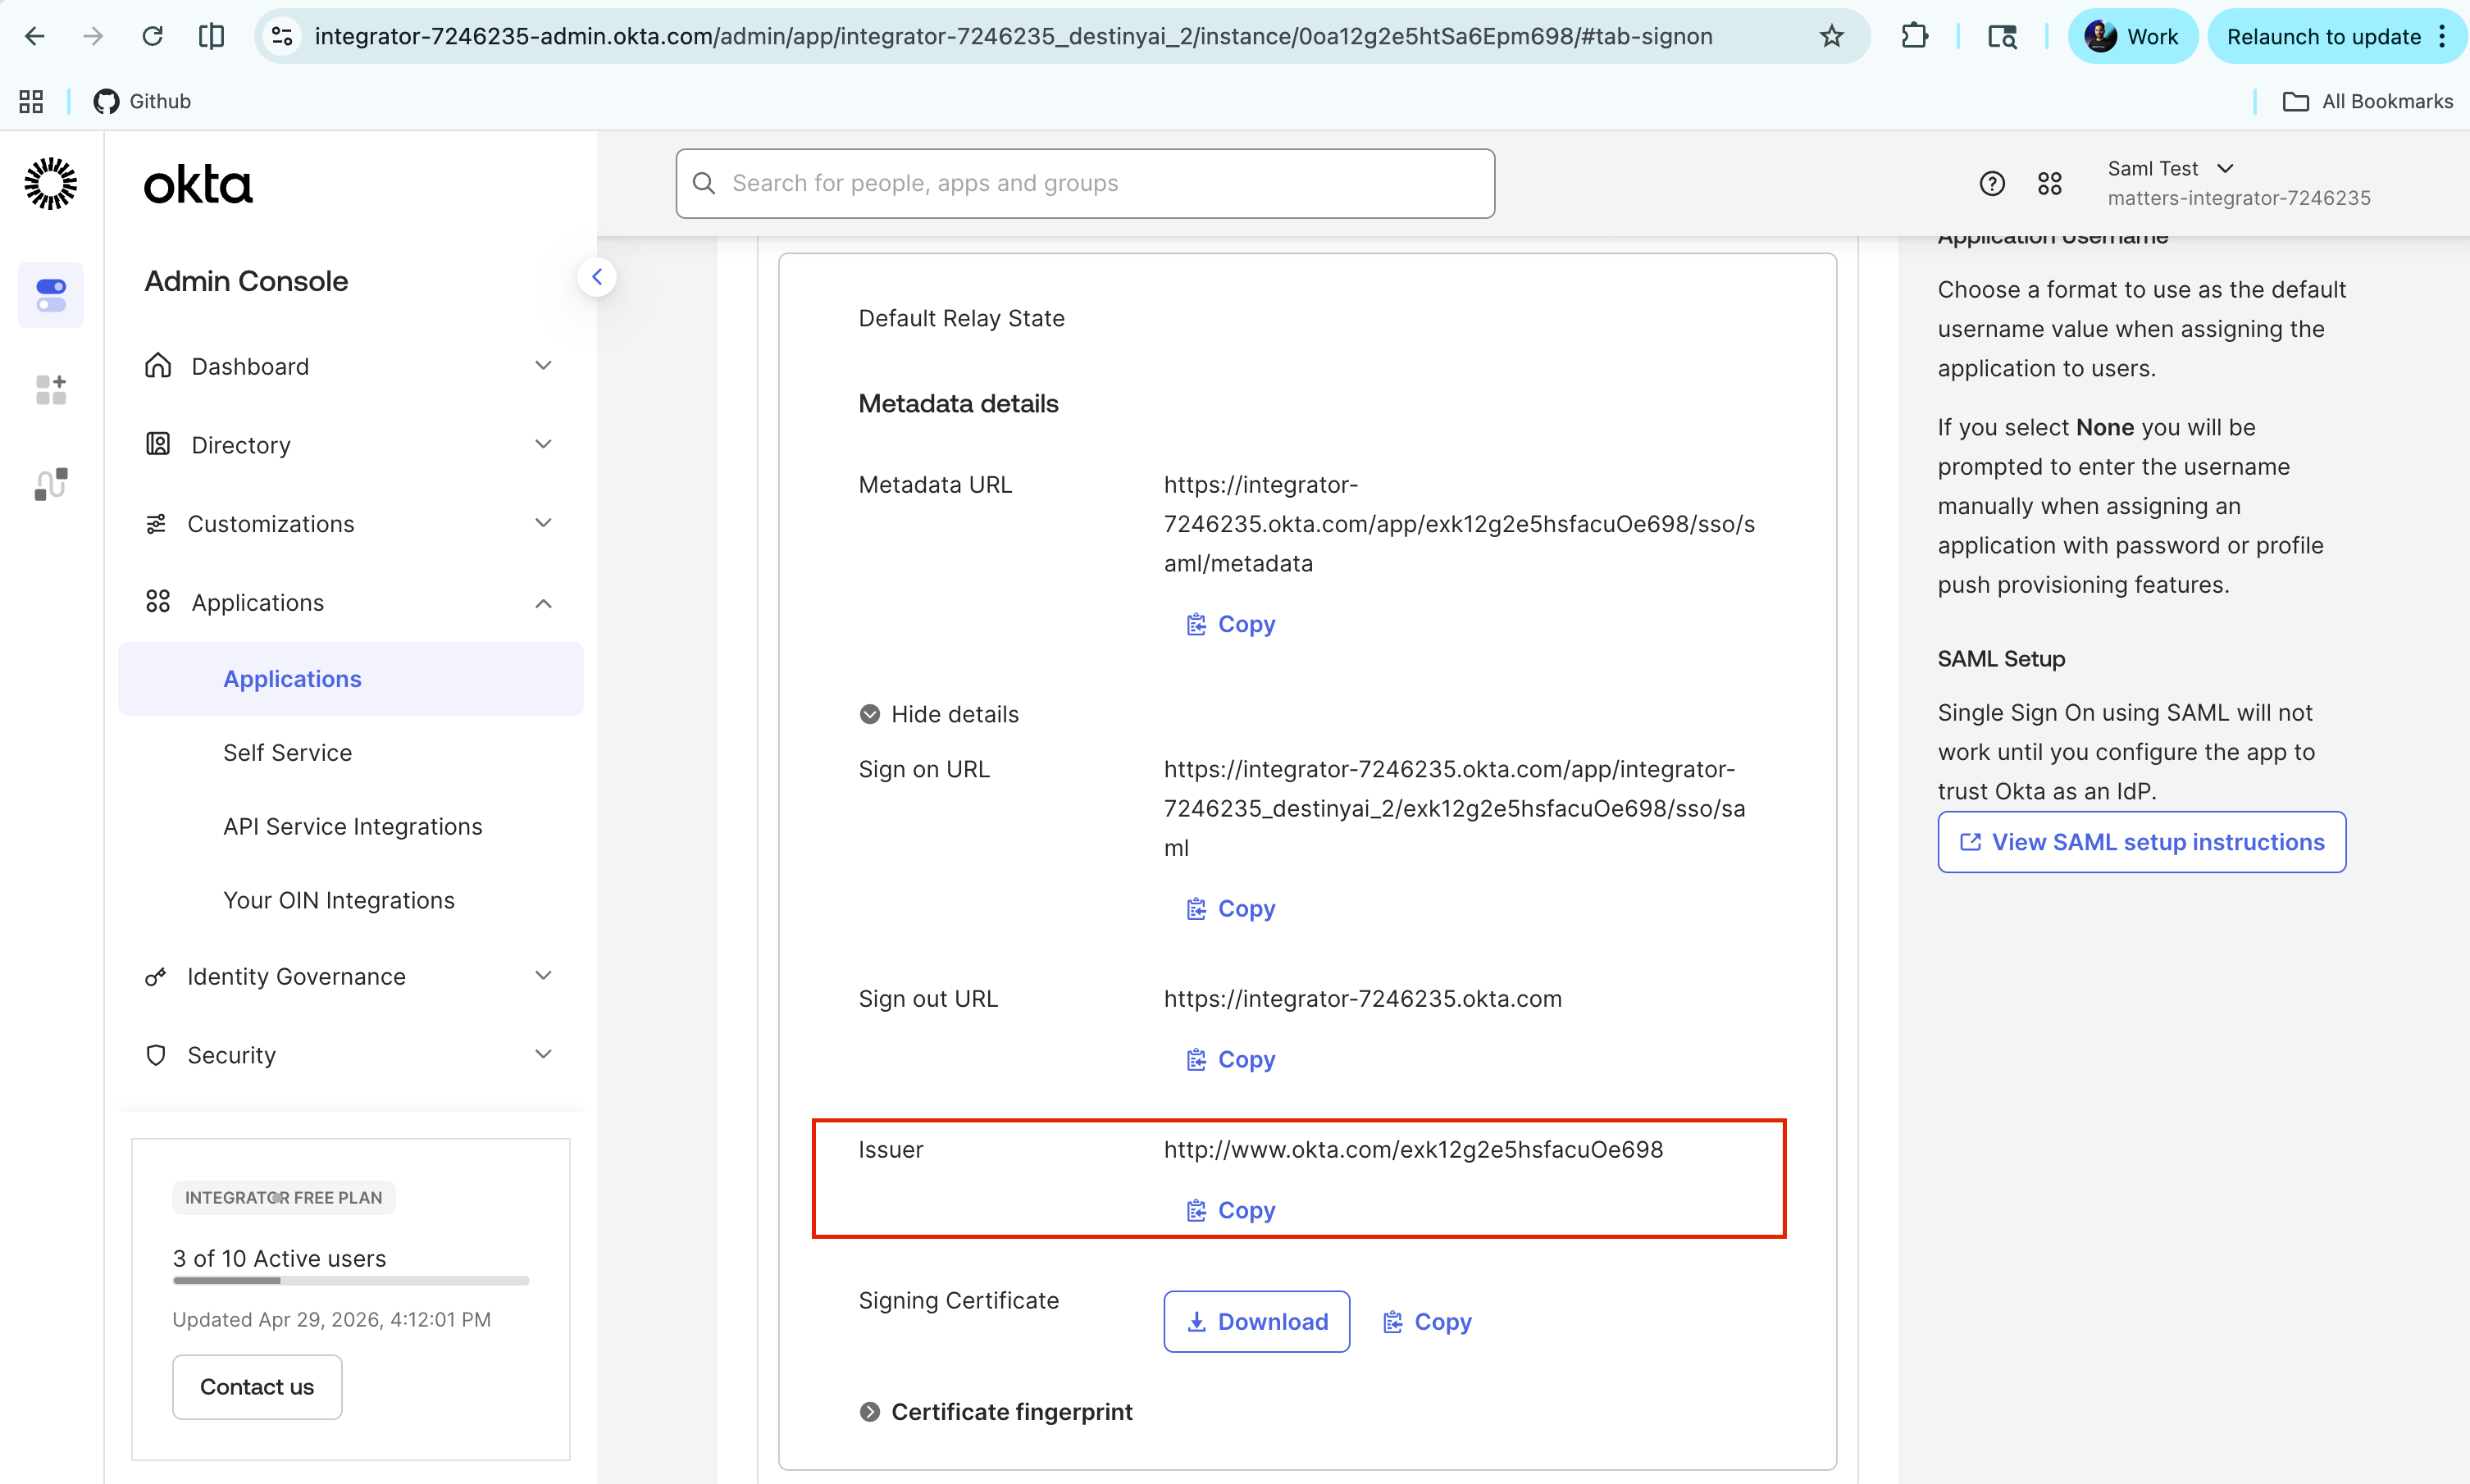Open the add-apps grid icon in left rail
This screenshot has height=1484, width=2470.
[51, 389]
